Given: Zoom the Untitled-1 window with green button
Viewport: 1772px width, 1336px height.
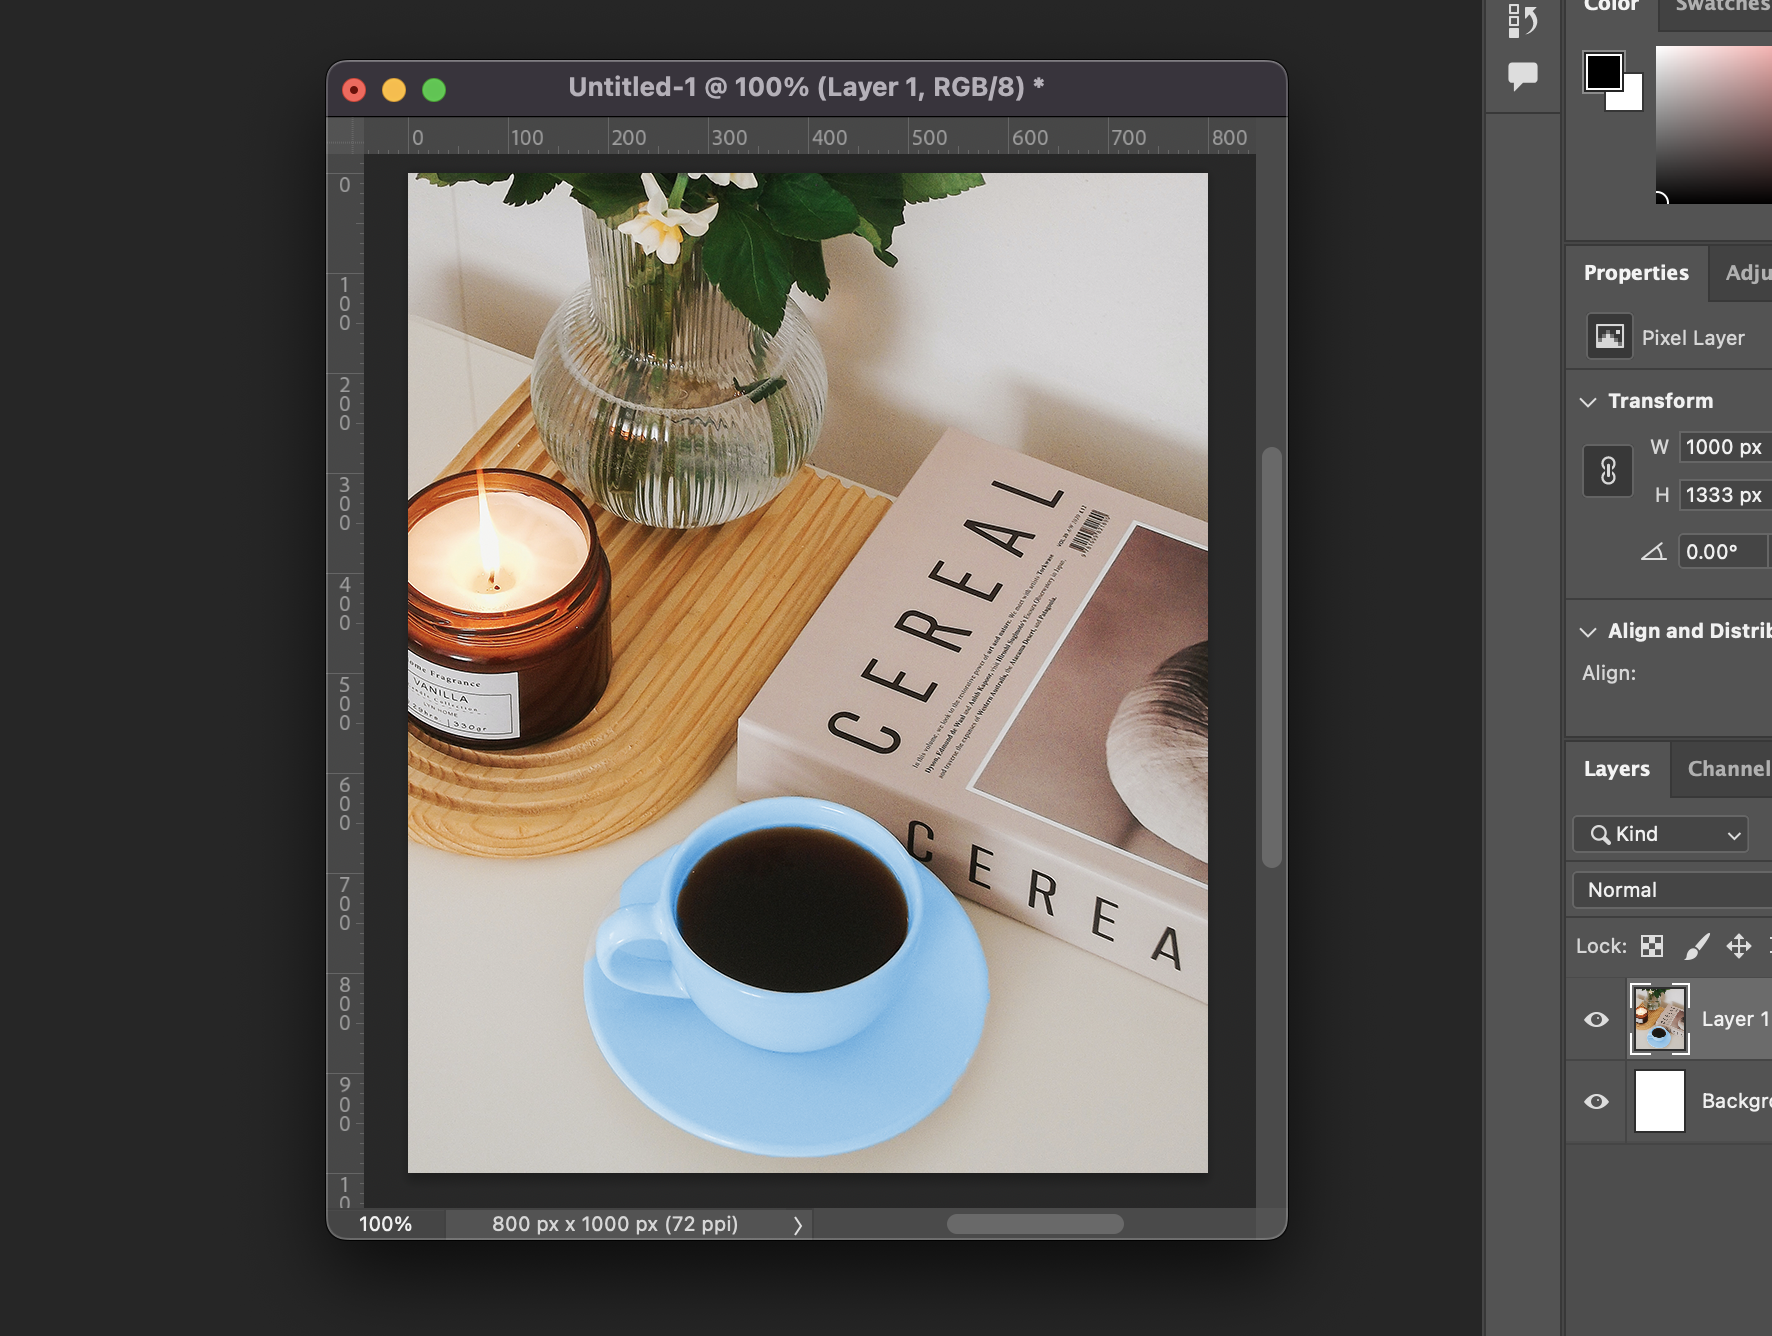Looking at the screenshot, I should click(434, 90).
